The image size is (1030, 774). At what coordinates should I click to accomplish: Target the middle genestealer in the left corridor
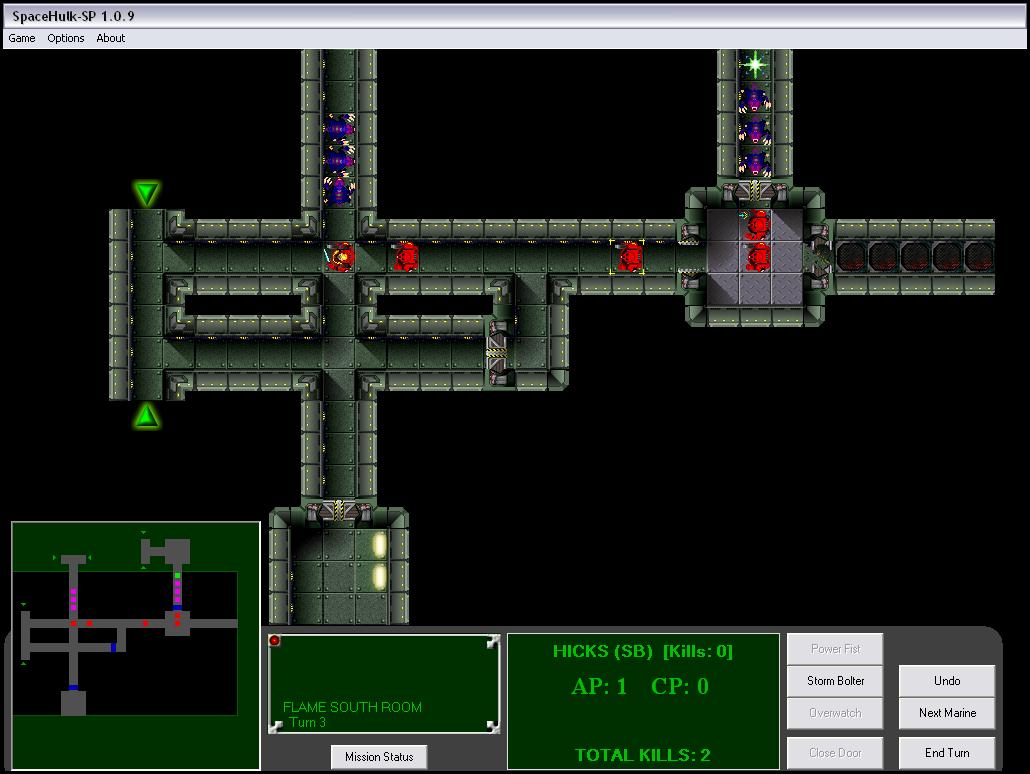tap(340, 160)
